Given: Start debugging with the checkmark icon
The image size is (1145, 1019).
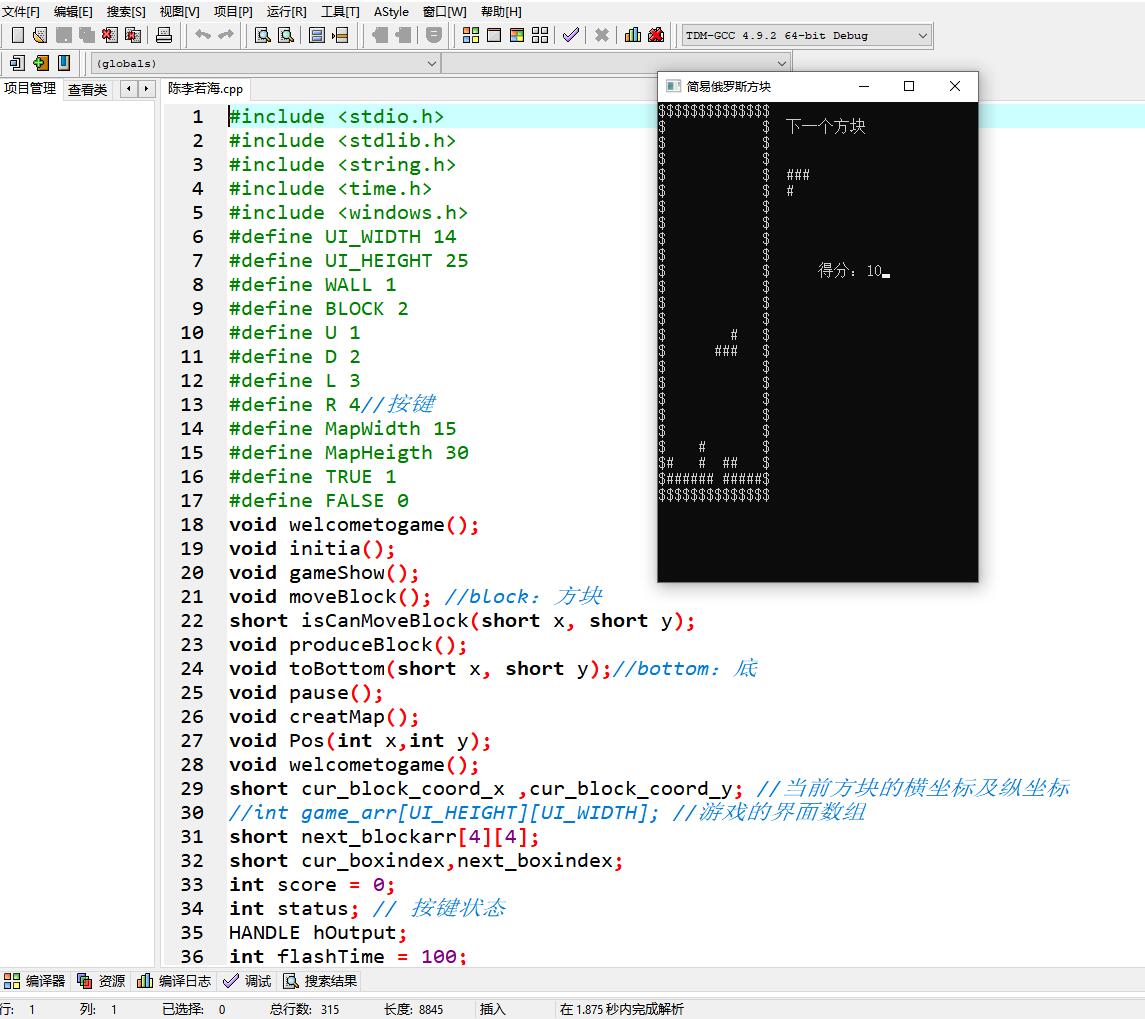Looking at the screenshot, I should 570,35.
